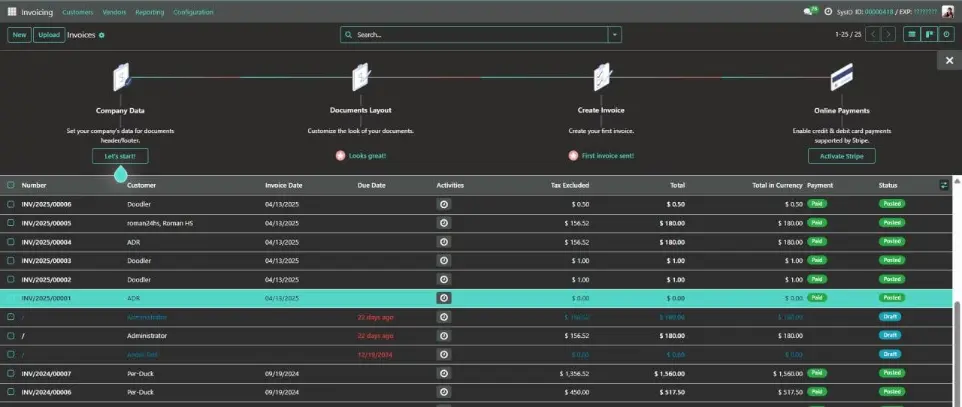This screenshot has height=407, width=962.
Task: Switch to list view
Action: tap(911, 34)
